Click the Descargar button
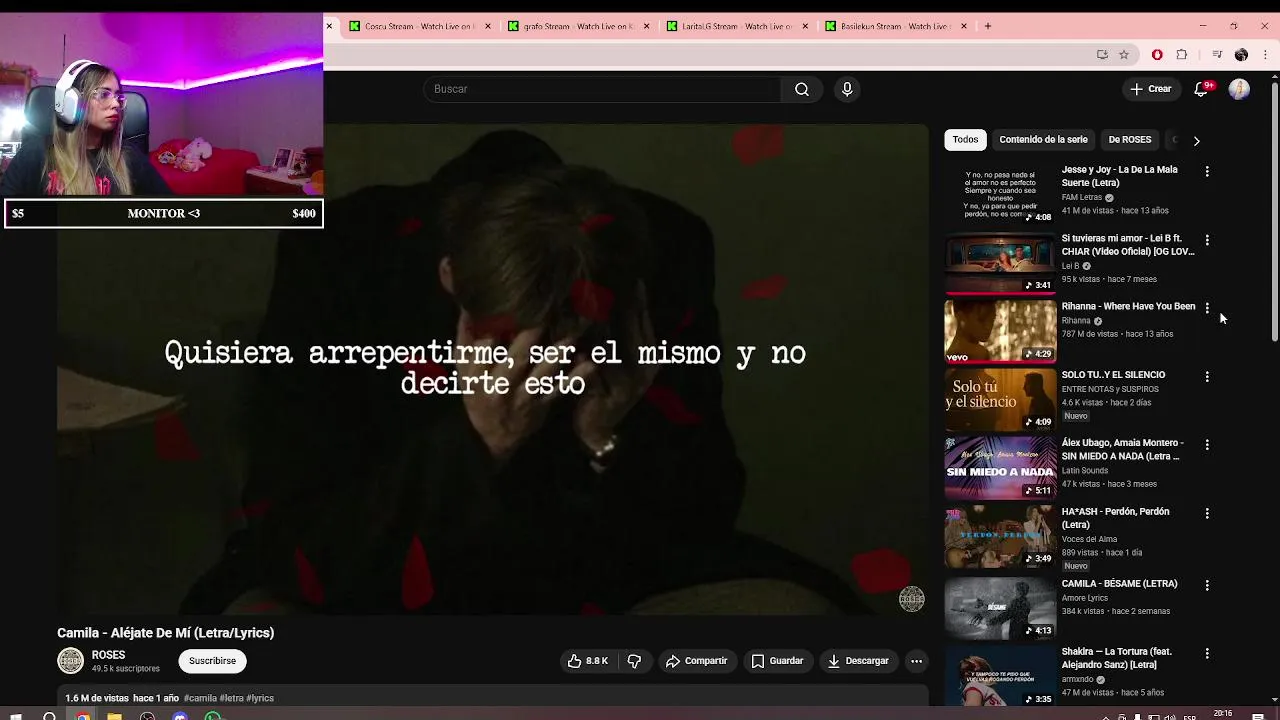1280x720 pixels. pos(858,661)
